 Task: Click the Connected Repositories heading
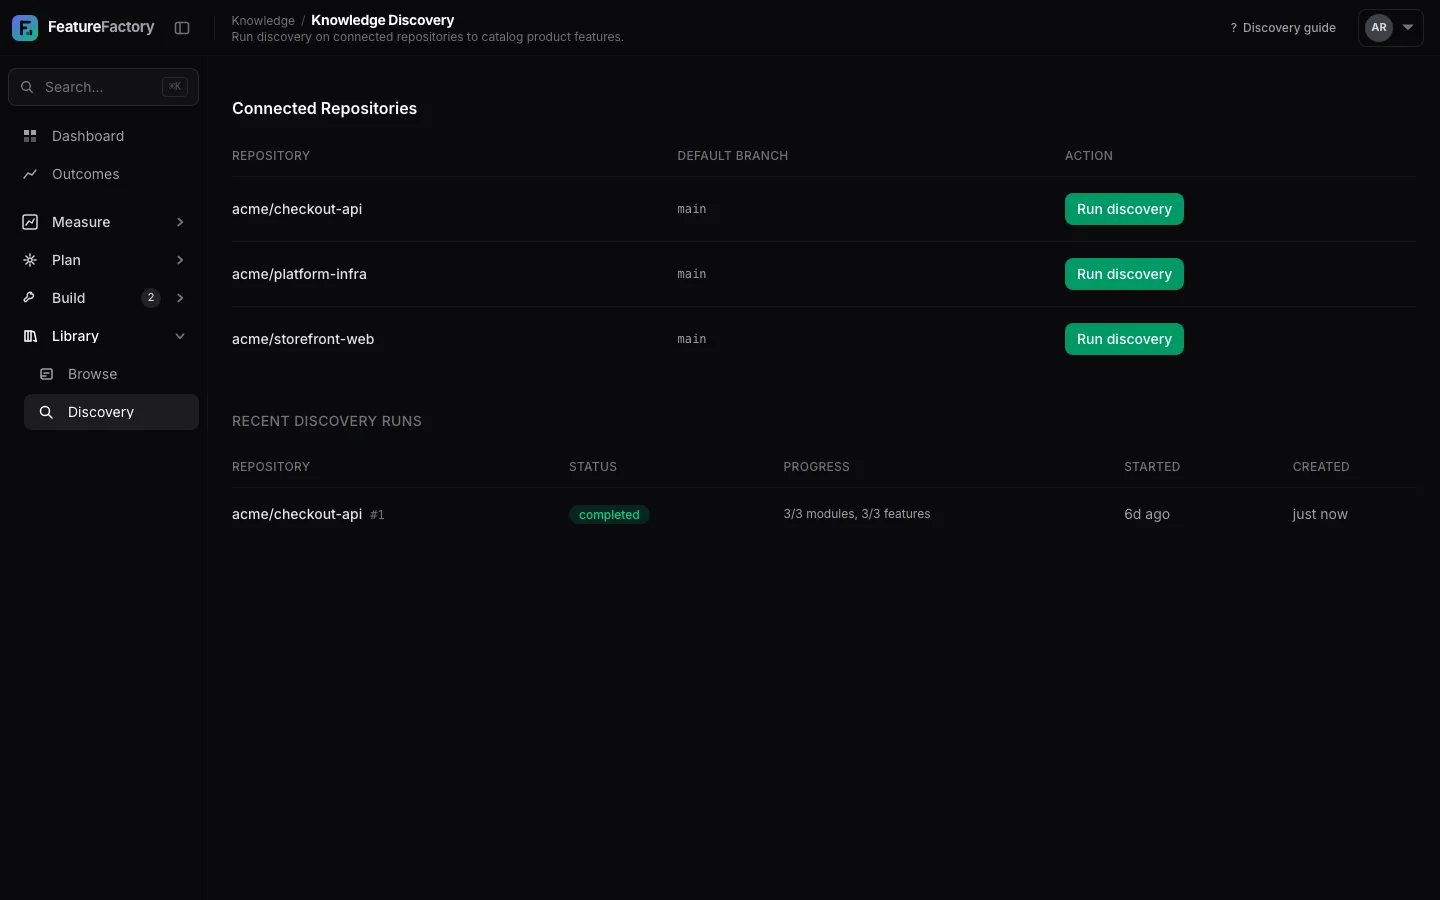pos(325,108)
